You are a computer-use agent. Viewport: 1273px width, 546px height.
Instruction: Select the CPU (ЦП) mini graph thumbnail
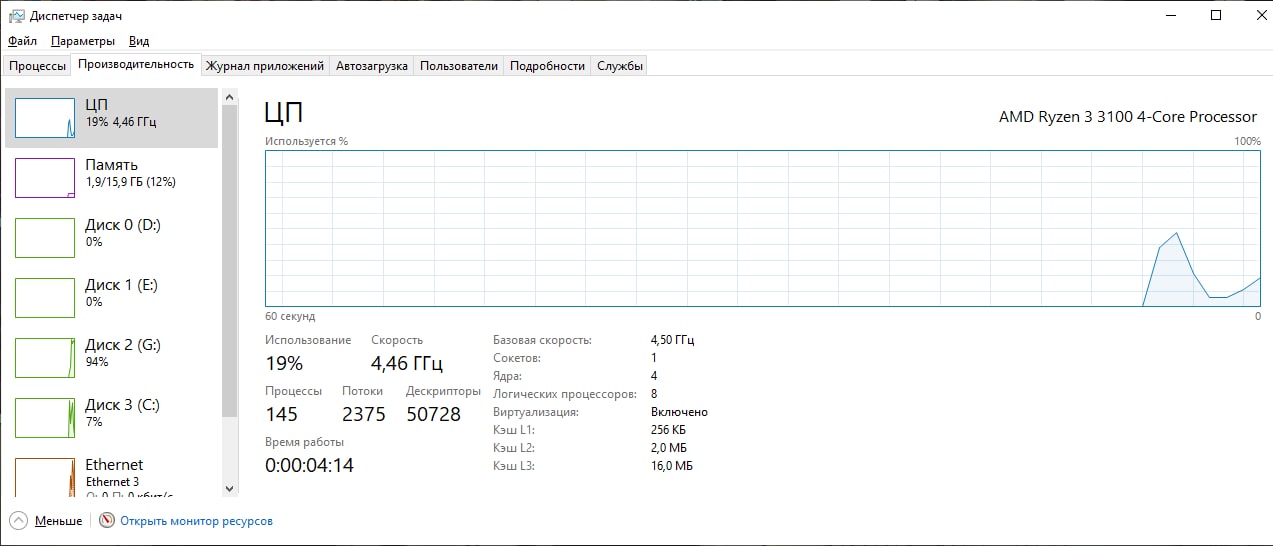45,118
